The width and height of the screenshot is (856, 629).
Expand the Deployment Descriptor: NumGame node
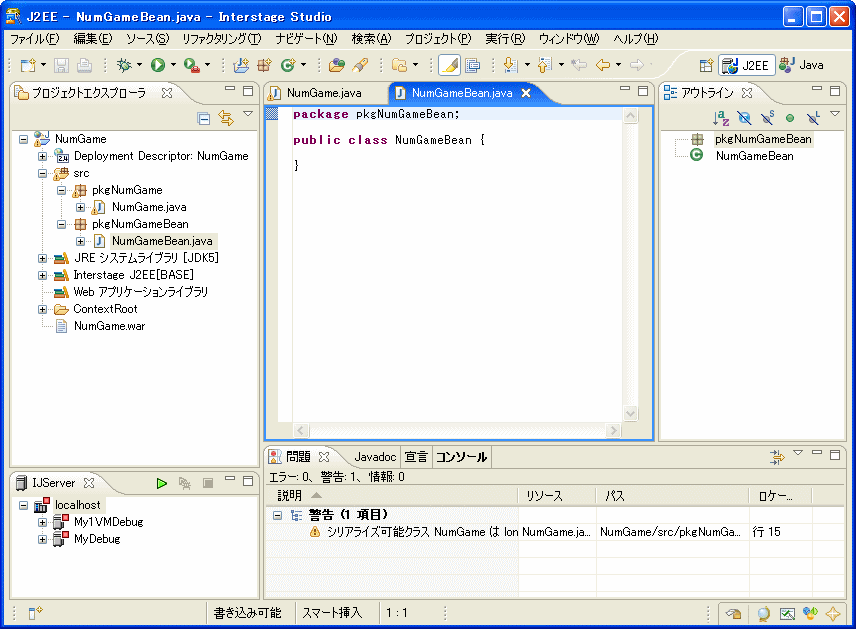[x=42, y=157]
